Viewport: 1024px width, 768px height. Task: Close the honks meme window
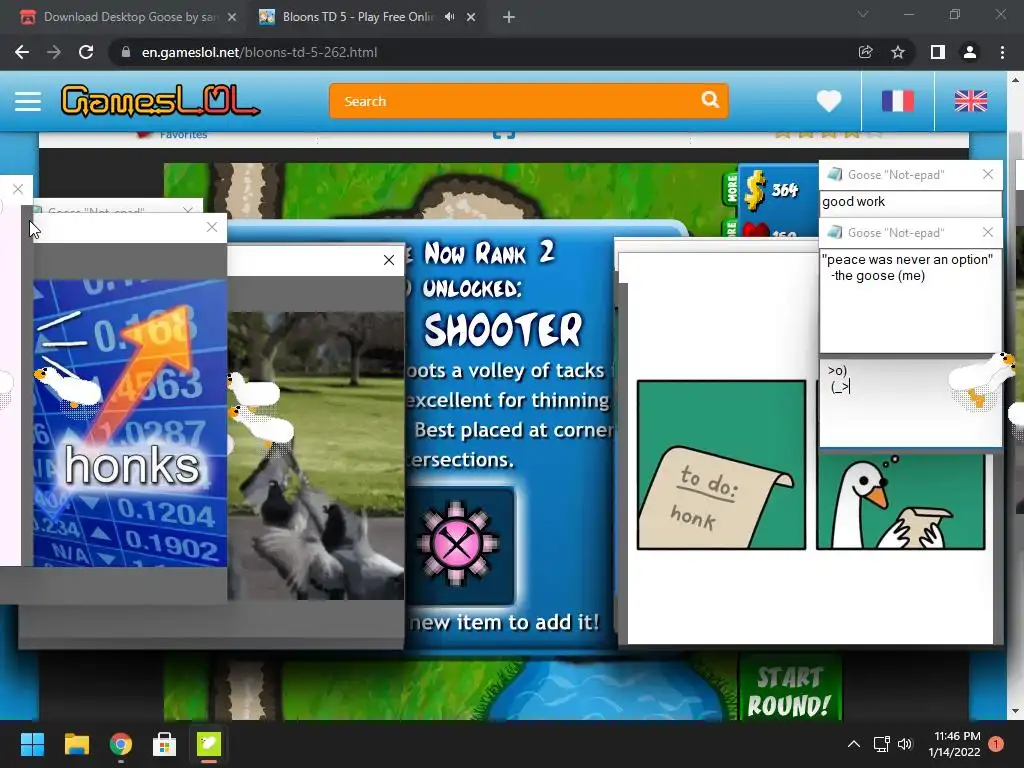[x=212, y=227]
